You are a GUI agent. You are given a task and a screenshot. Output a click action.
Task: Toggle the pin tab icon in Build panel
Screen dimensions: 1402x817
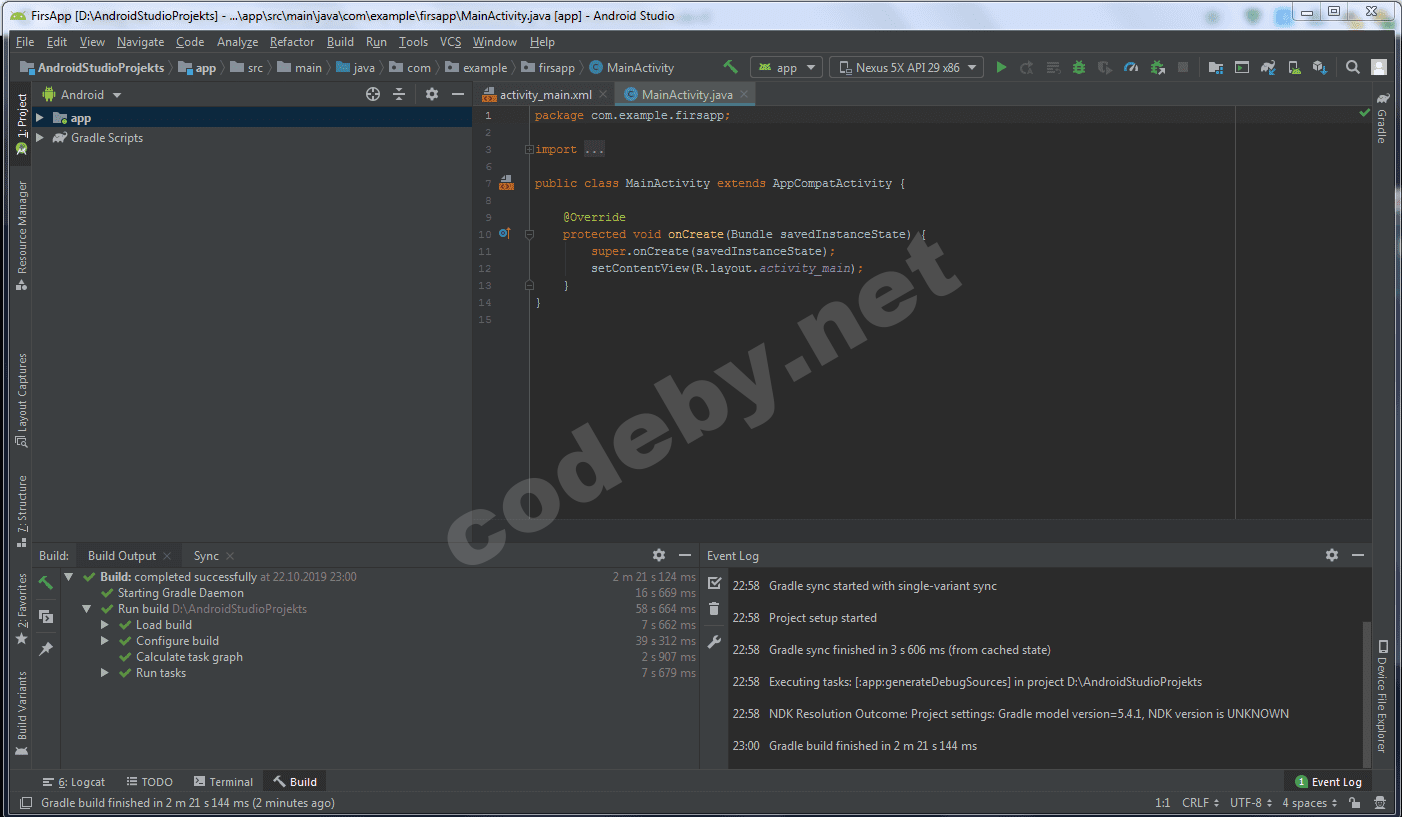[x=46, y=649]
